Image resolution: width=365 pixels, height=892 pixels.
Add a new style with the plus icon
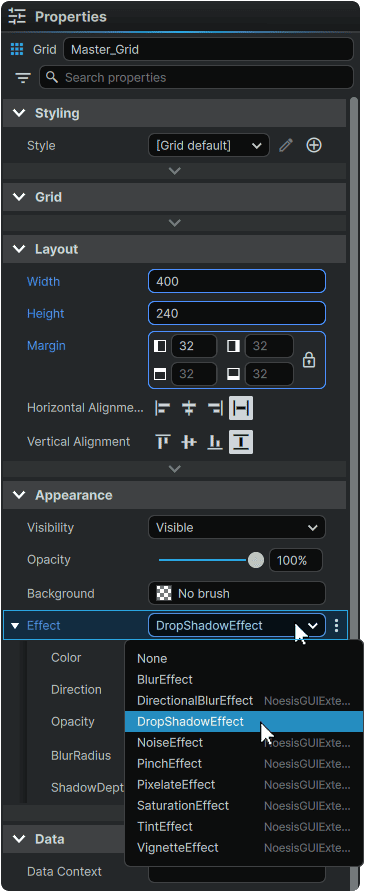[x=314, y=146]
